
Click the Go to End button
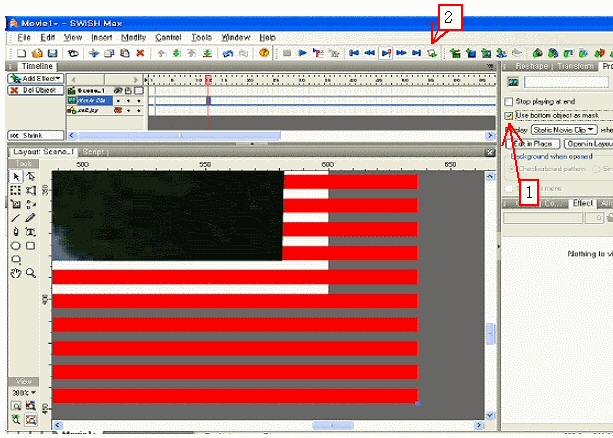(417, 53)
